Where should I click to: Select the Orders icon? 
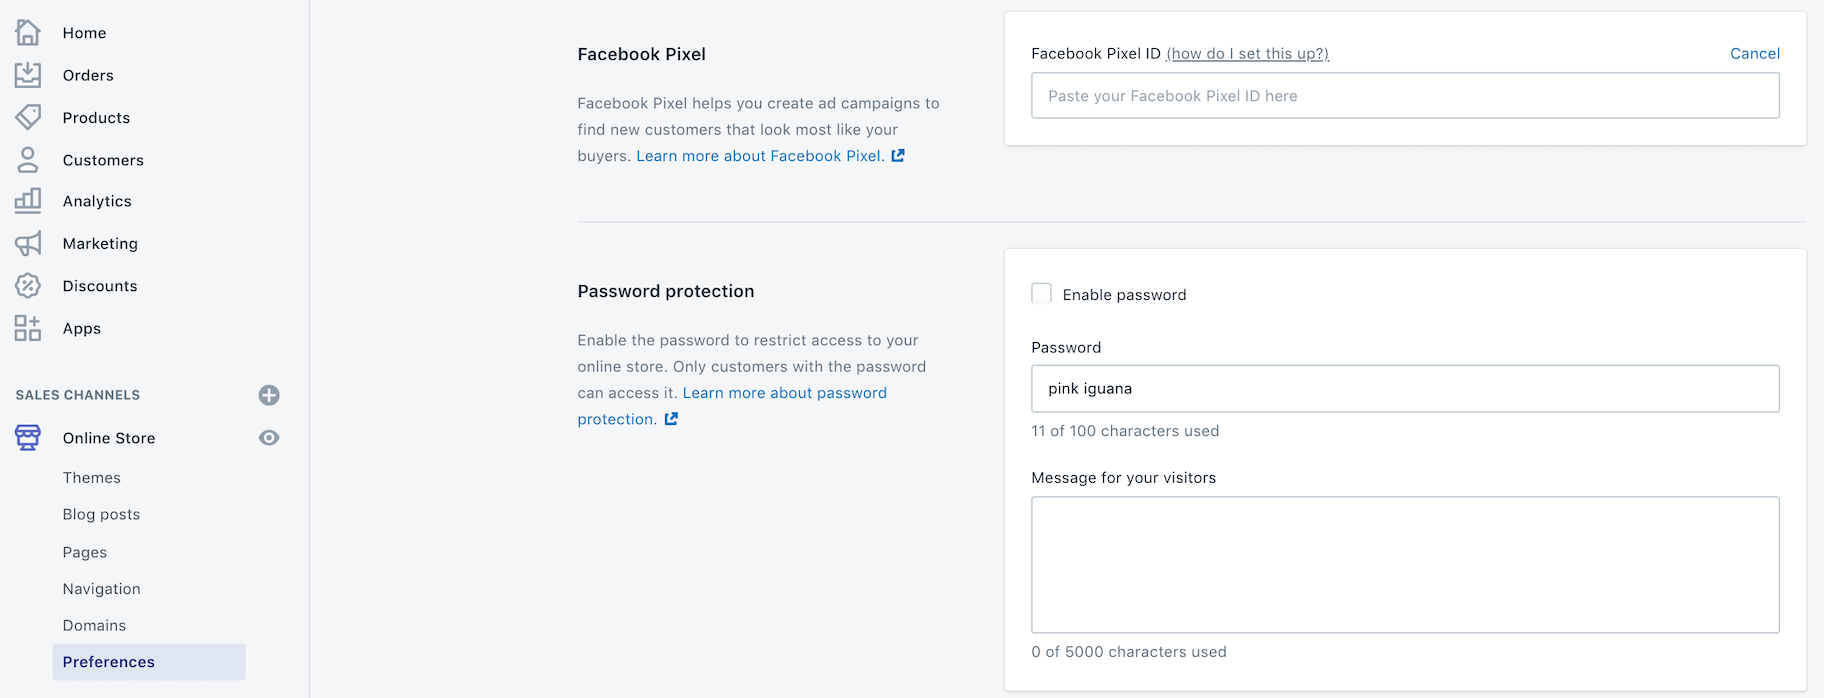27,74
